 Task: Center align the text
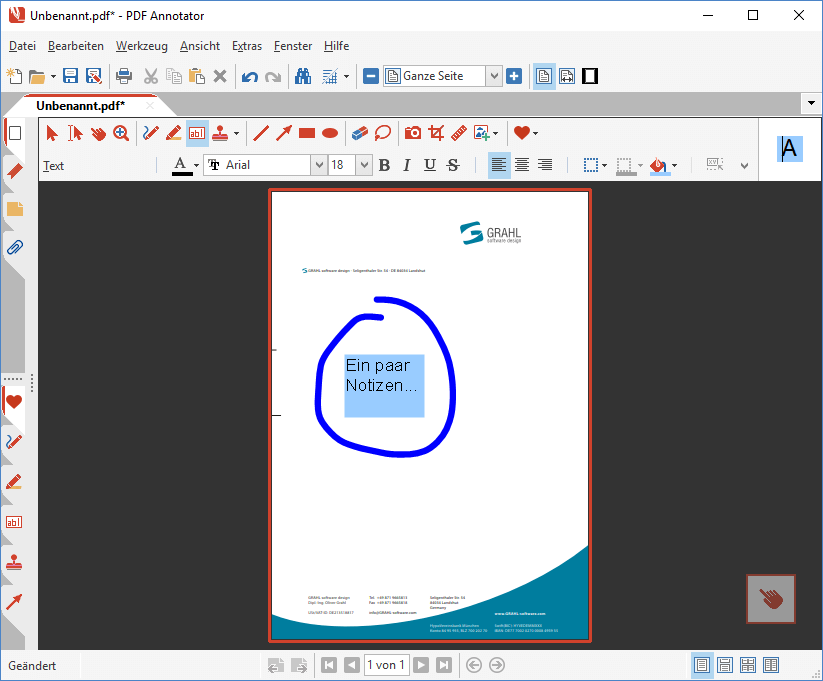pyautogui.click(x=522, y=165)
